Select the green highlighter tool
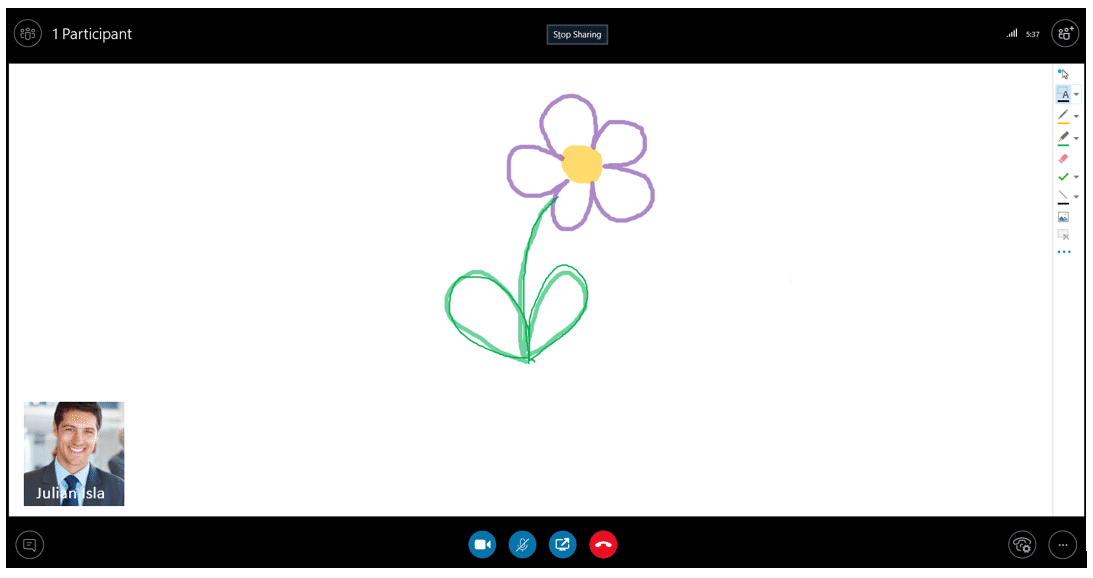Viewport: 1093px width, 578px height. [1063, 138]
